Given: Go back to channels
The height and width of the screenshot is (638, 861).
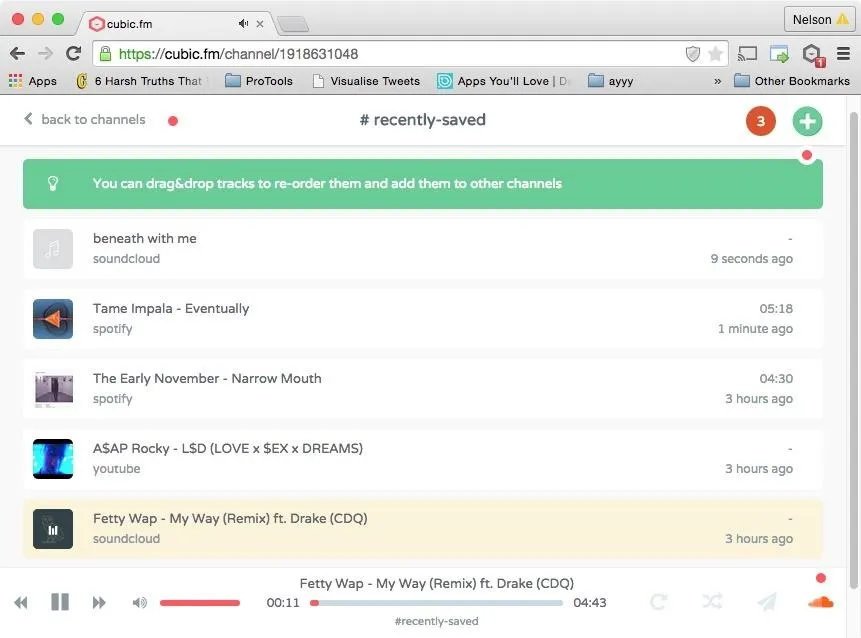Looking at the screenshot, I should (x=85, y=119).
